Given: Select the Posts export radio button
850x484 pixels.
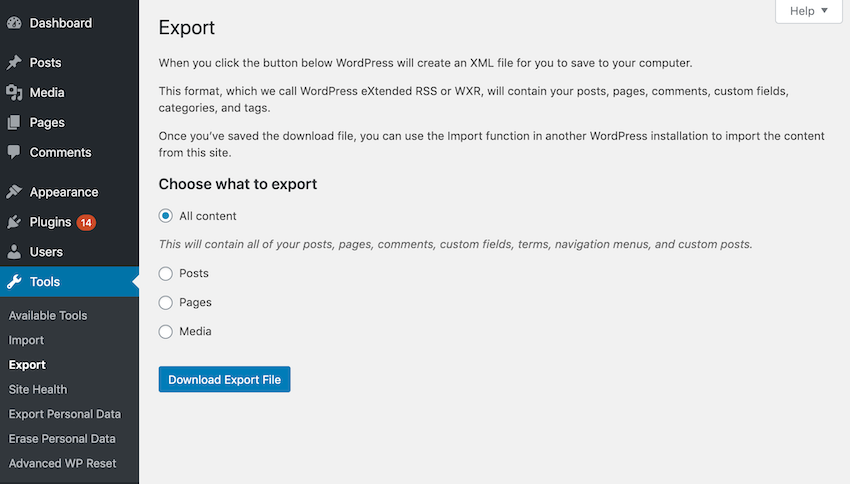Looking at the screenshot, I should pos(166,274).
